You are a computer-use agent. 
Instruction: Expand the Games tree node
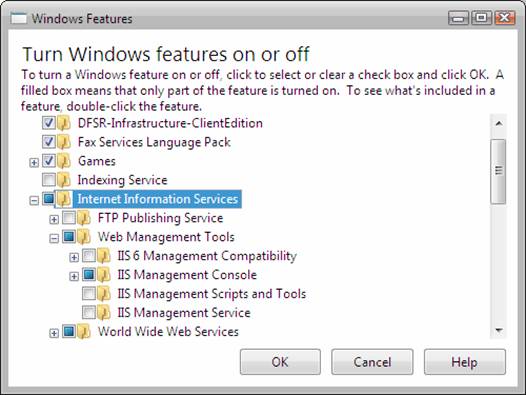pos(34,162)
